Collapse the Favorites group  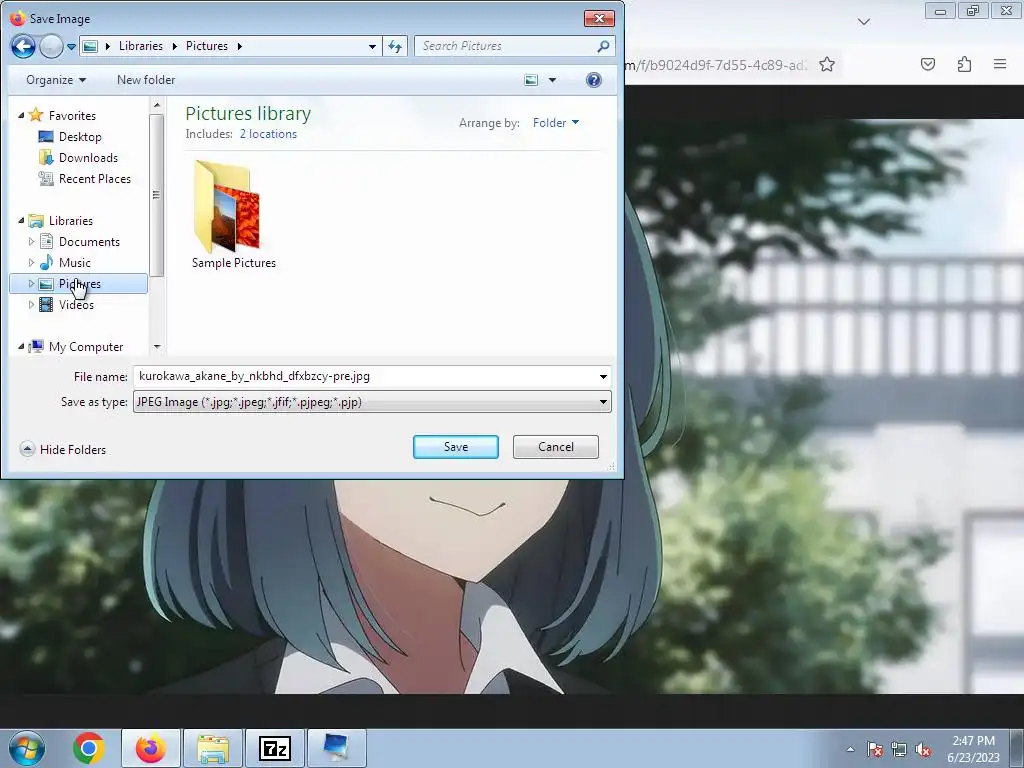21,115
